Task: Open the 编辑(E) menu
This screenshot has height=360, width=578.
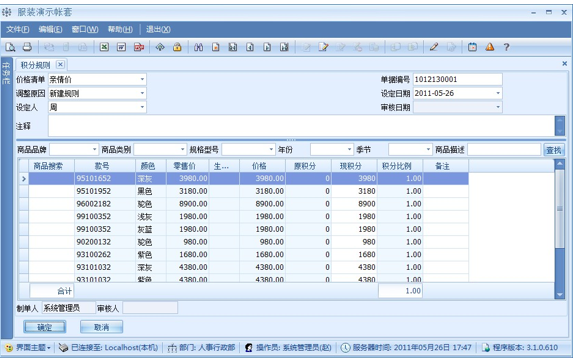Action: pos(51,29)
